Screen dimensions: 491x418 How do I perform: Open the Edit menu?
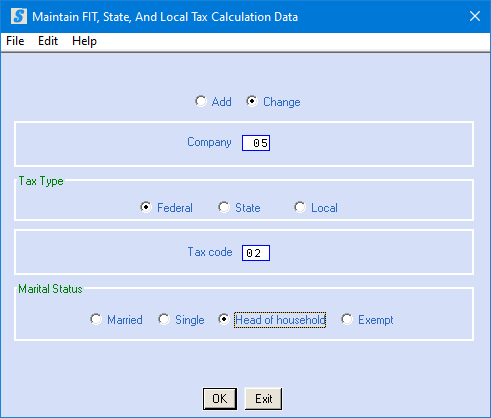tap(48, 41)
